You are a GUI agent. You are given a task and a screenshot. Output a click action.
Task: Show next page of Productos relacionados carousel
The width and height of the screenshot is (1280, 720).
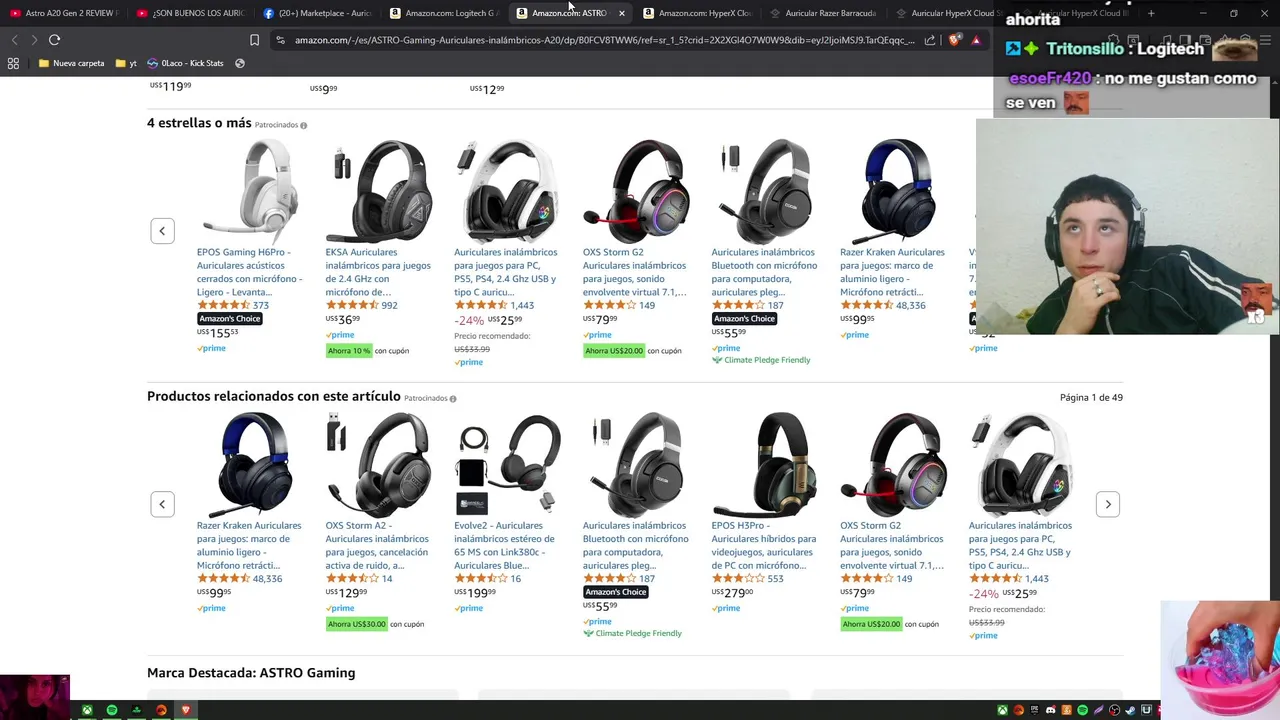1107,504
